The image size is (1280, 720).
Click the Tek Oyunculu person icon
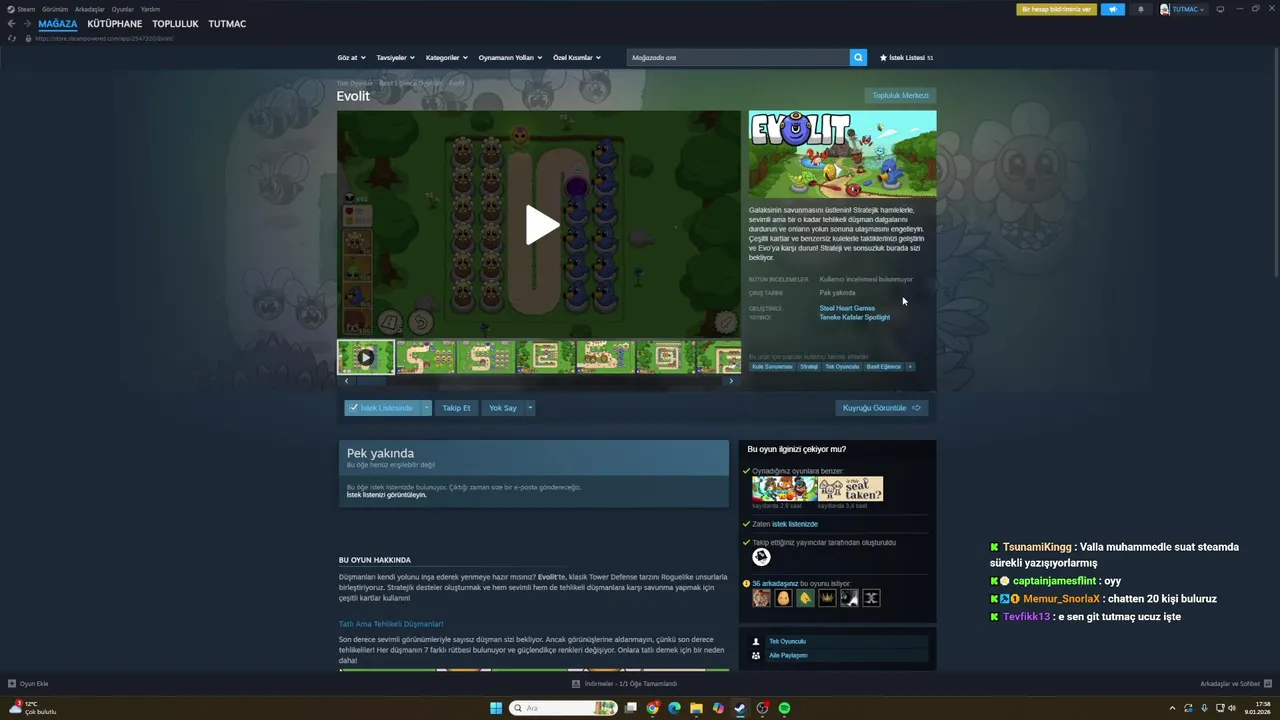[756, 641]
